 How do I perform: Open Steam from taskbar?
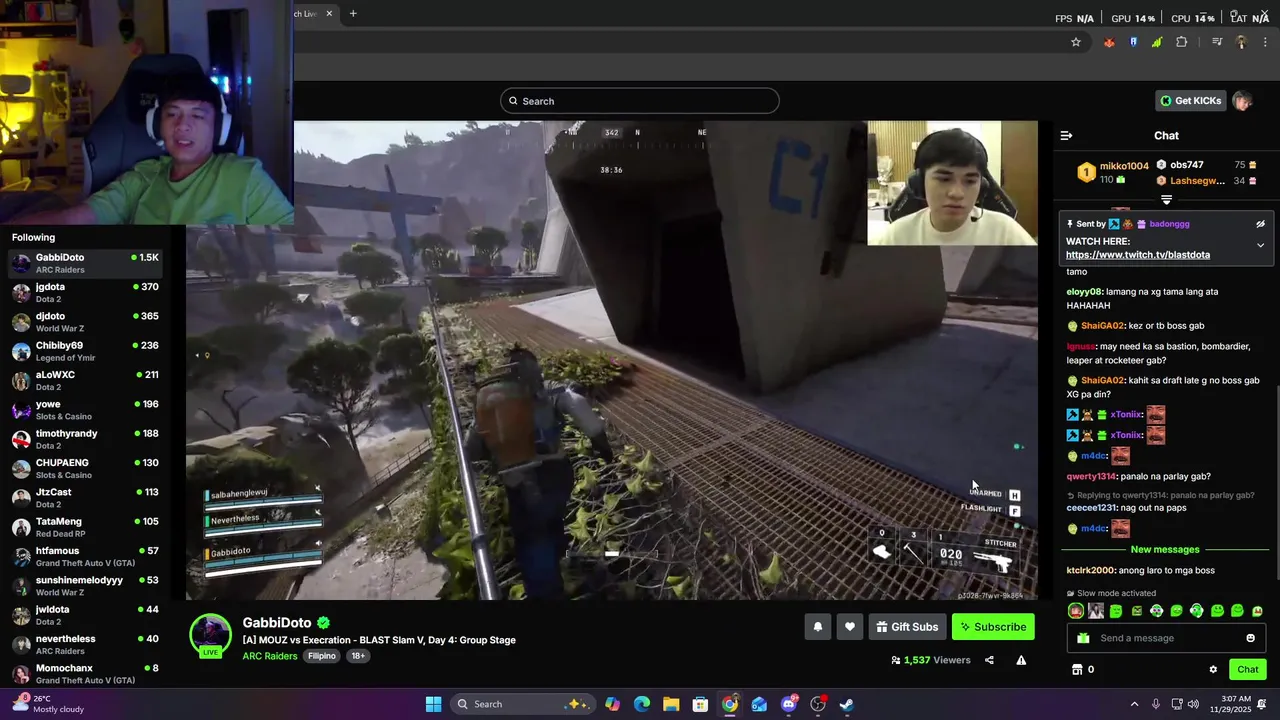click(846, 704)
